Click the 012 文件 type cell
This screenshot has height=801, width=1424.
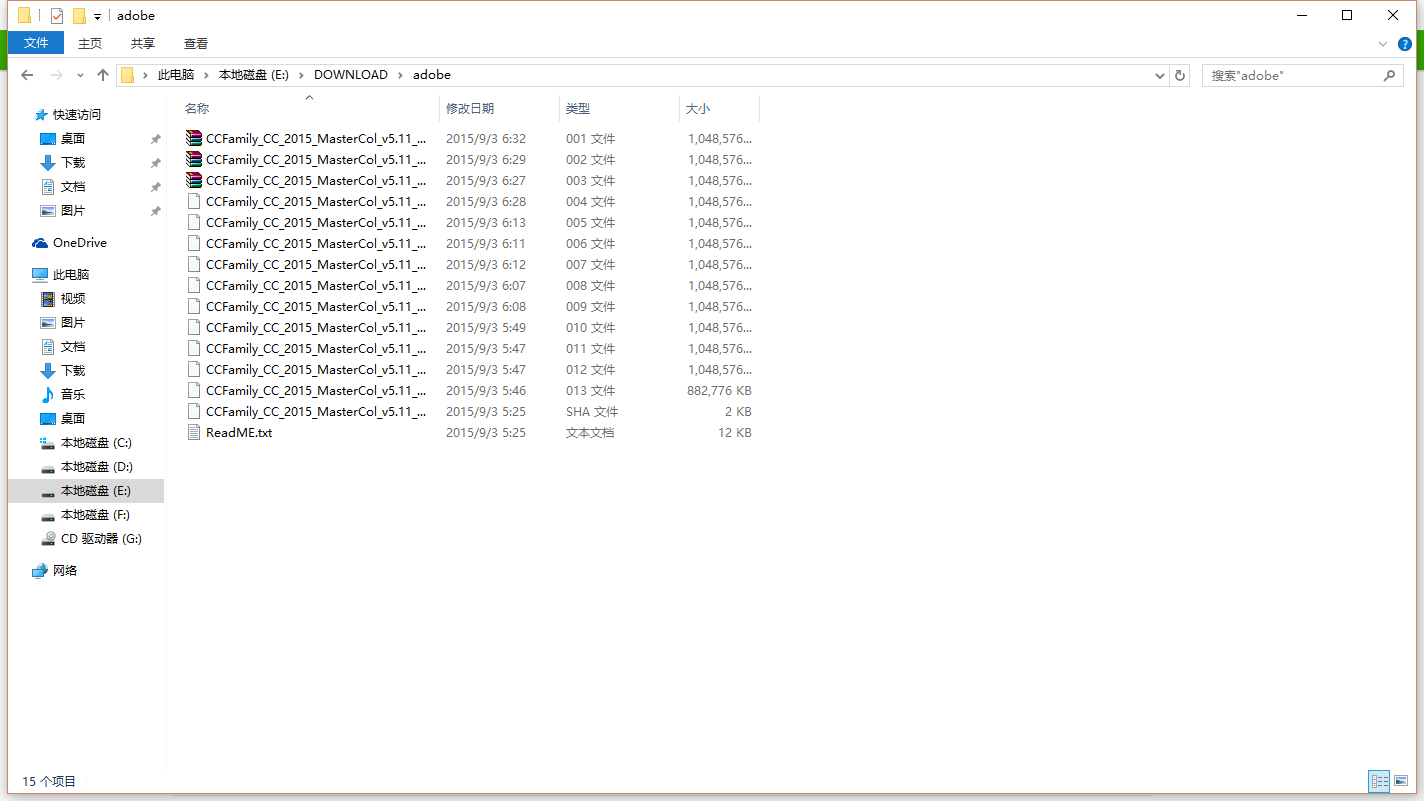pos(590,370)
